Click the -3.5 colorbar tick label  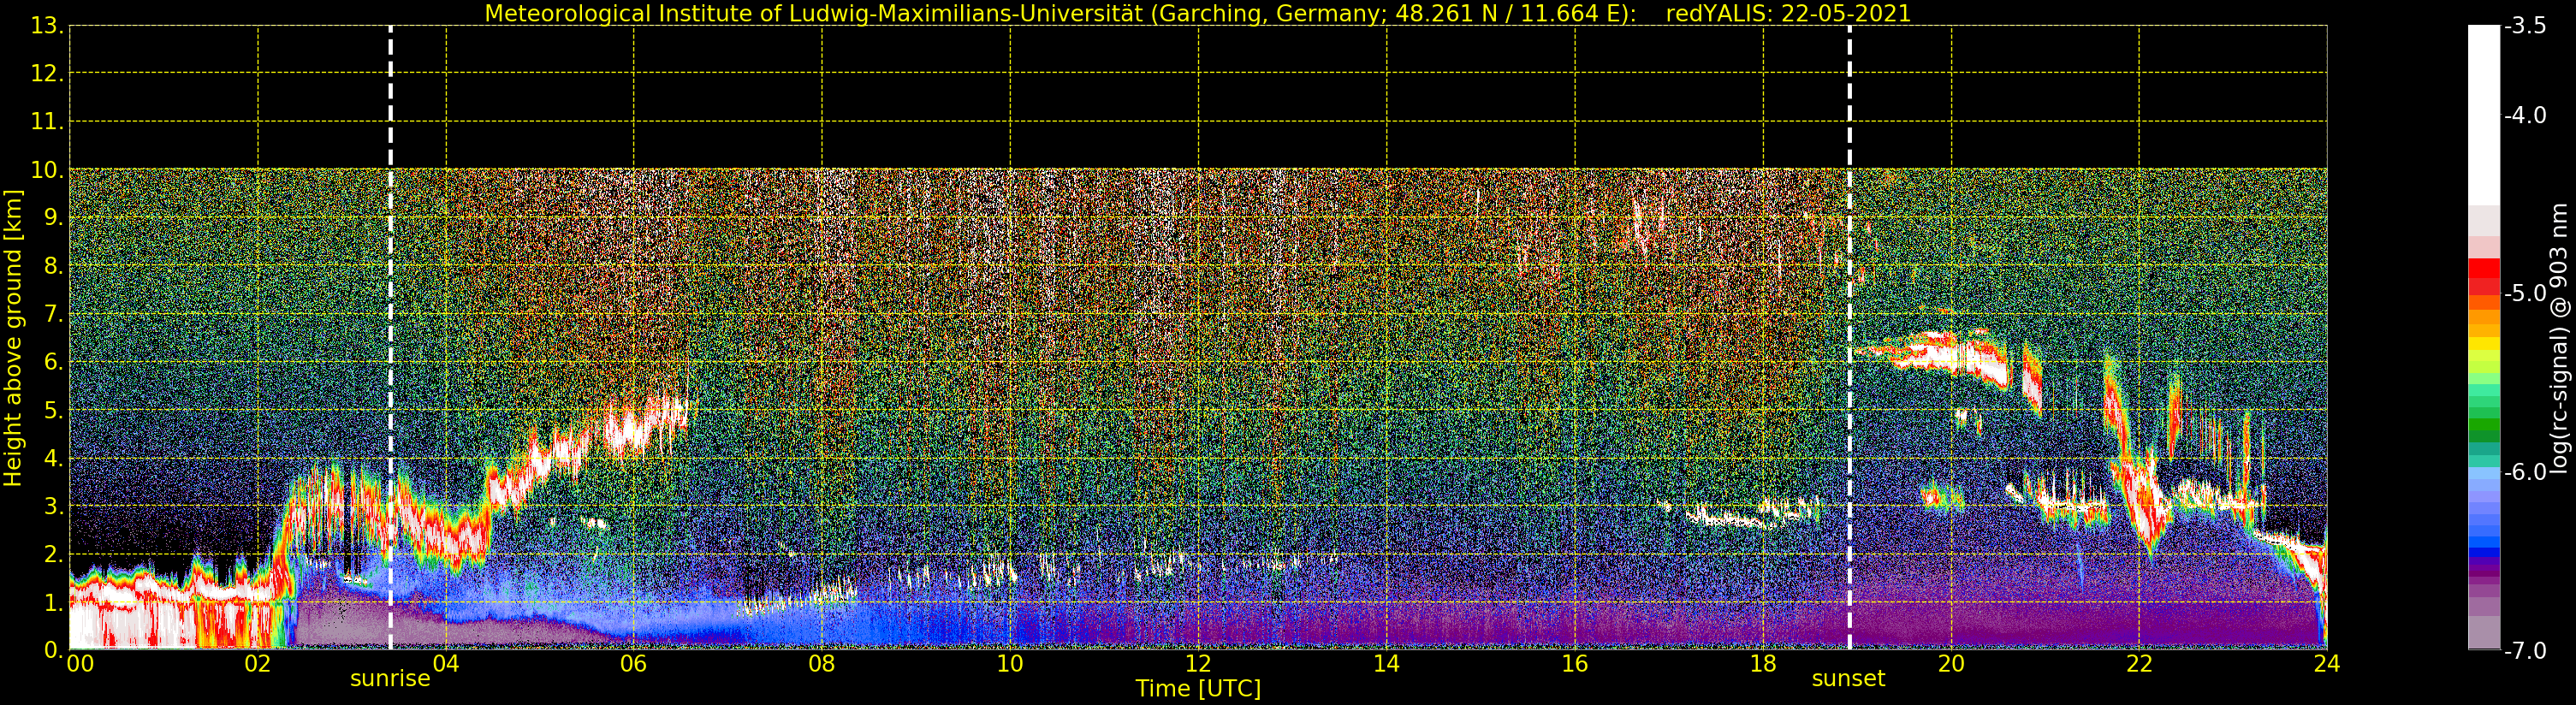[2525, 26]
